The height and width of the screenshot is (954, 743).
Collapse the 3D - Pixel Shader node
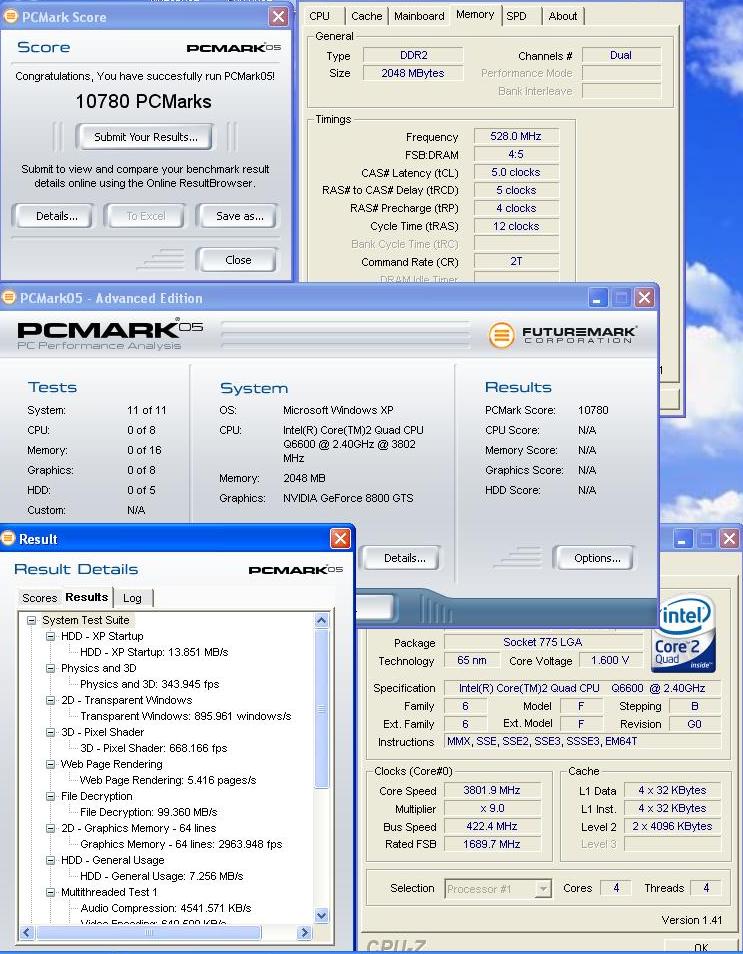click(x=51, y=732)
